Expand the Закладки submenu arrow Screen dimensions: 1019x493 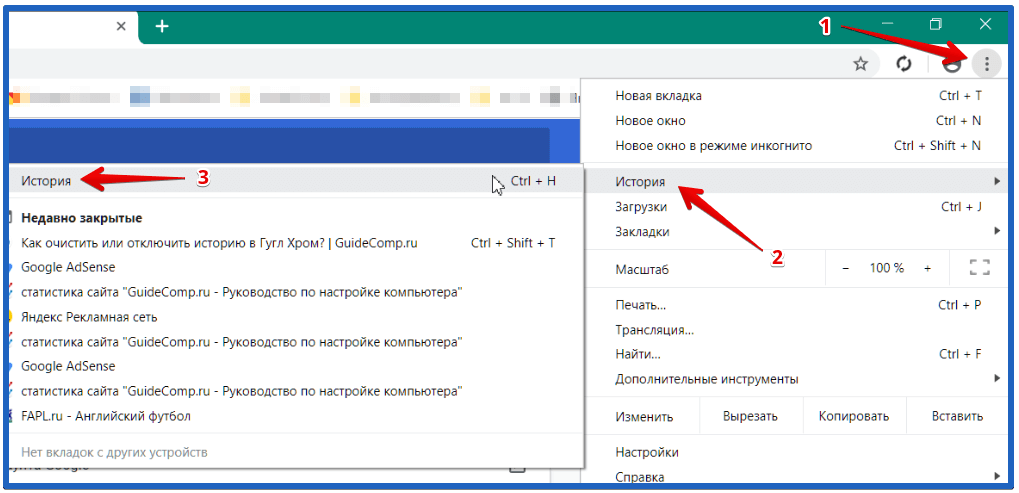[997, 231]
